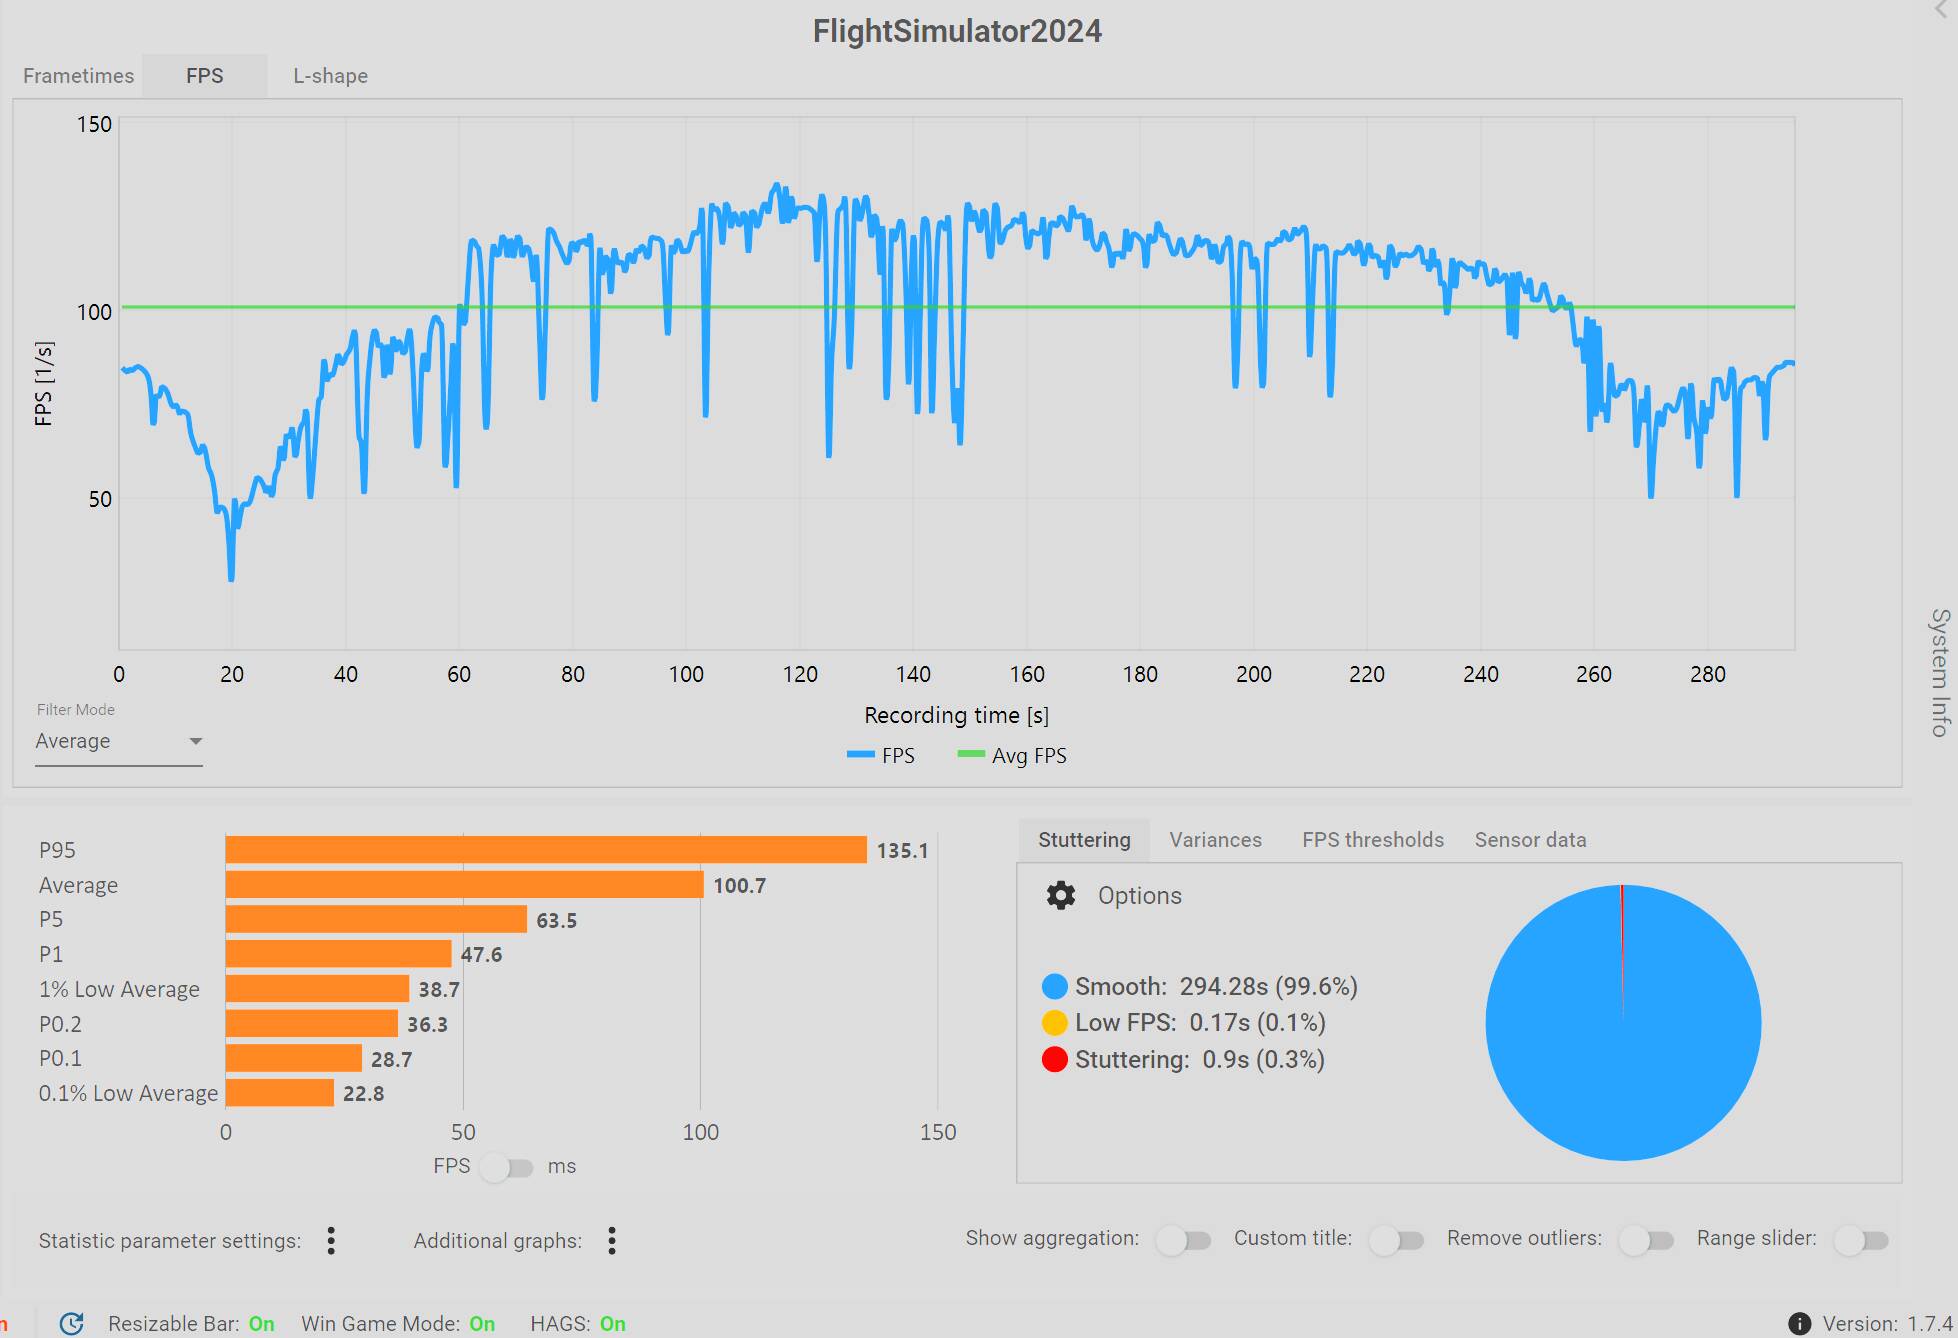The height and width of the screenshot is (1338, 1958).
Task: Enable the Custom title switch
Action: click(x=1397, y=1240)
